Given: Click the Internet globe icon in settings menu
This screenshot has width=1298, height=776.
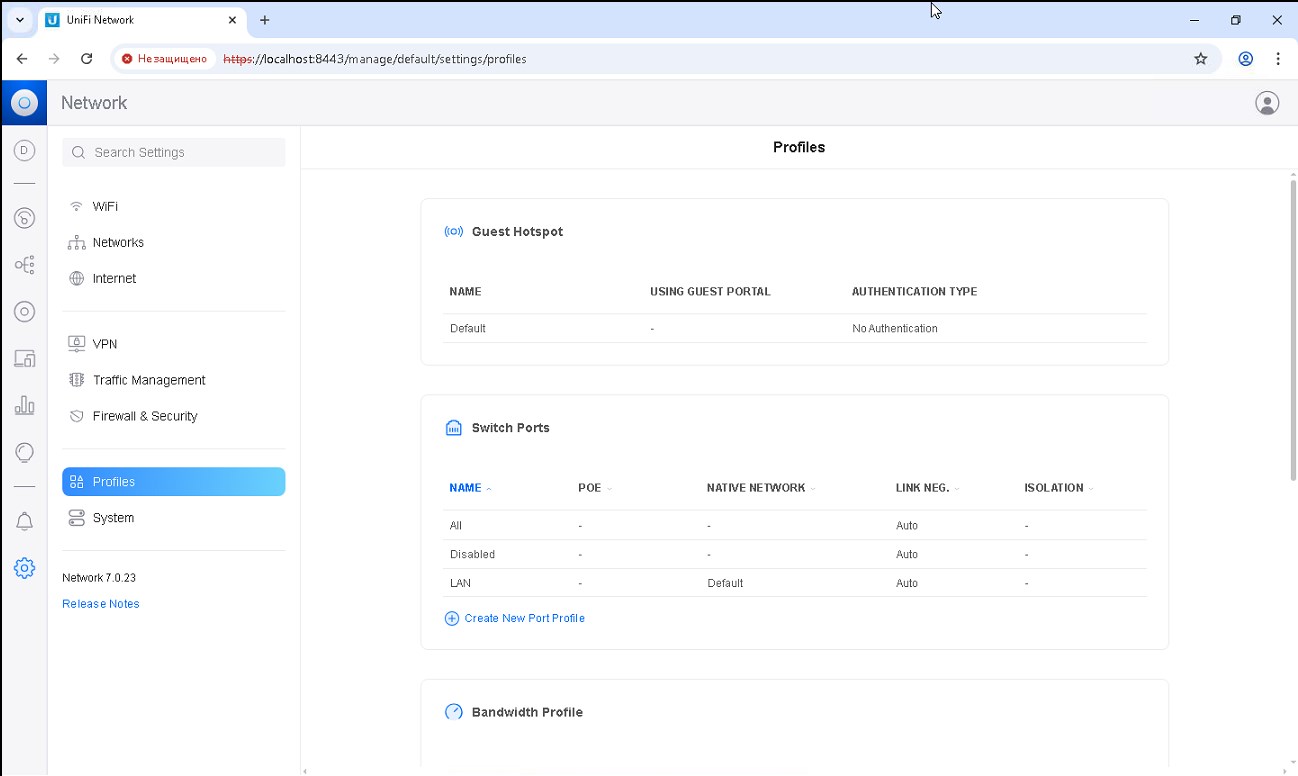Looking at the screenshot, I should [x=76, y=278].
